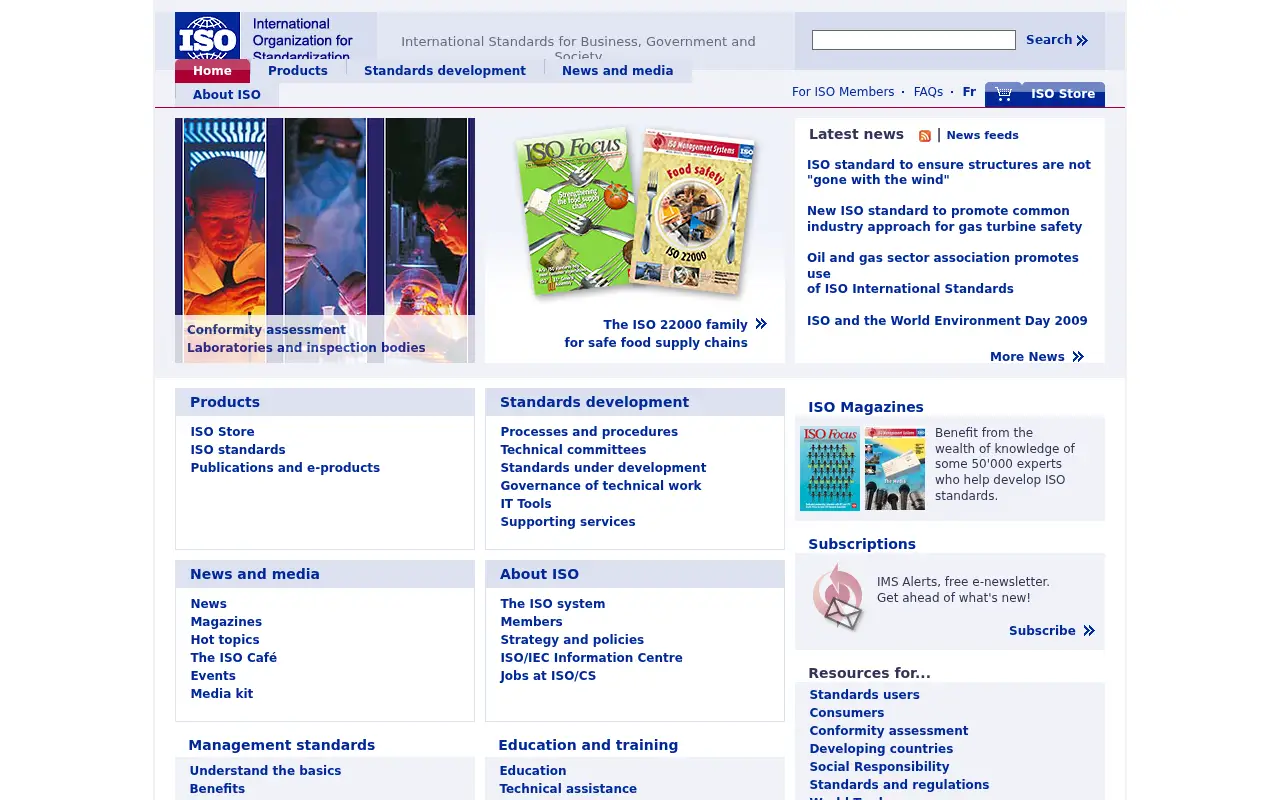Switch language with the Fr link
This screenshot has height=800, width=1280.
click(x=969, y=92)
